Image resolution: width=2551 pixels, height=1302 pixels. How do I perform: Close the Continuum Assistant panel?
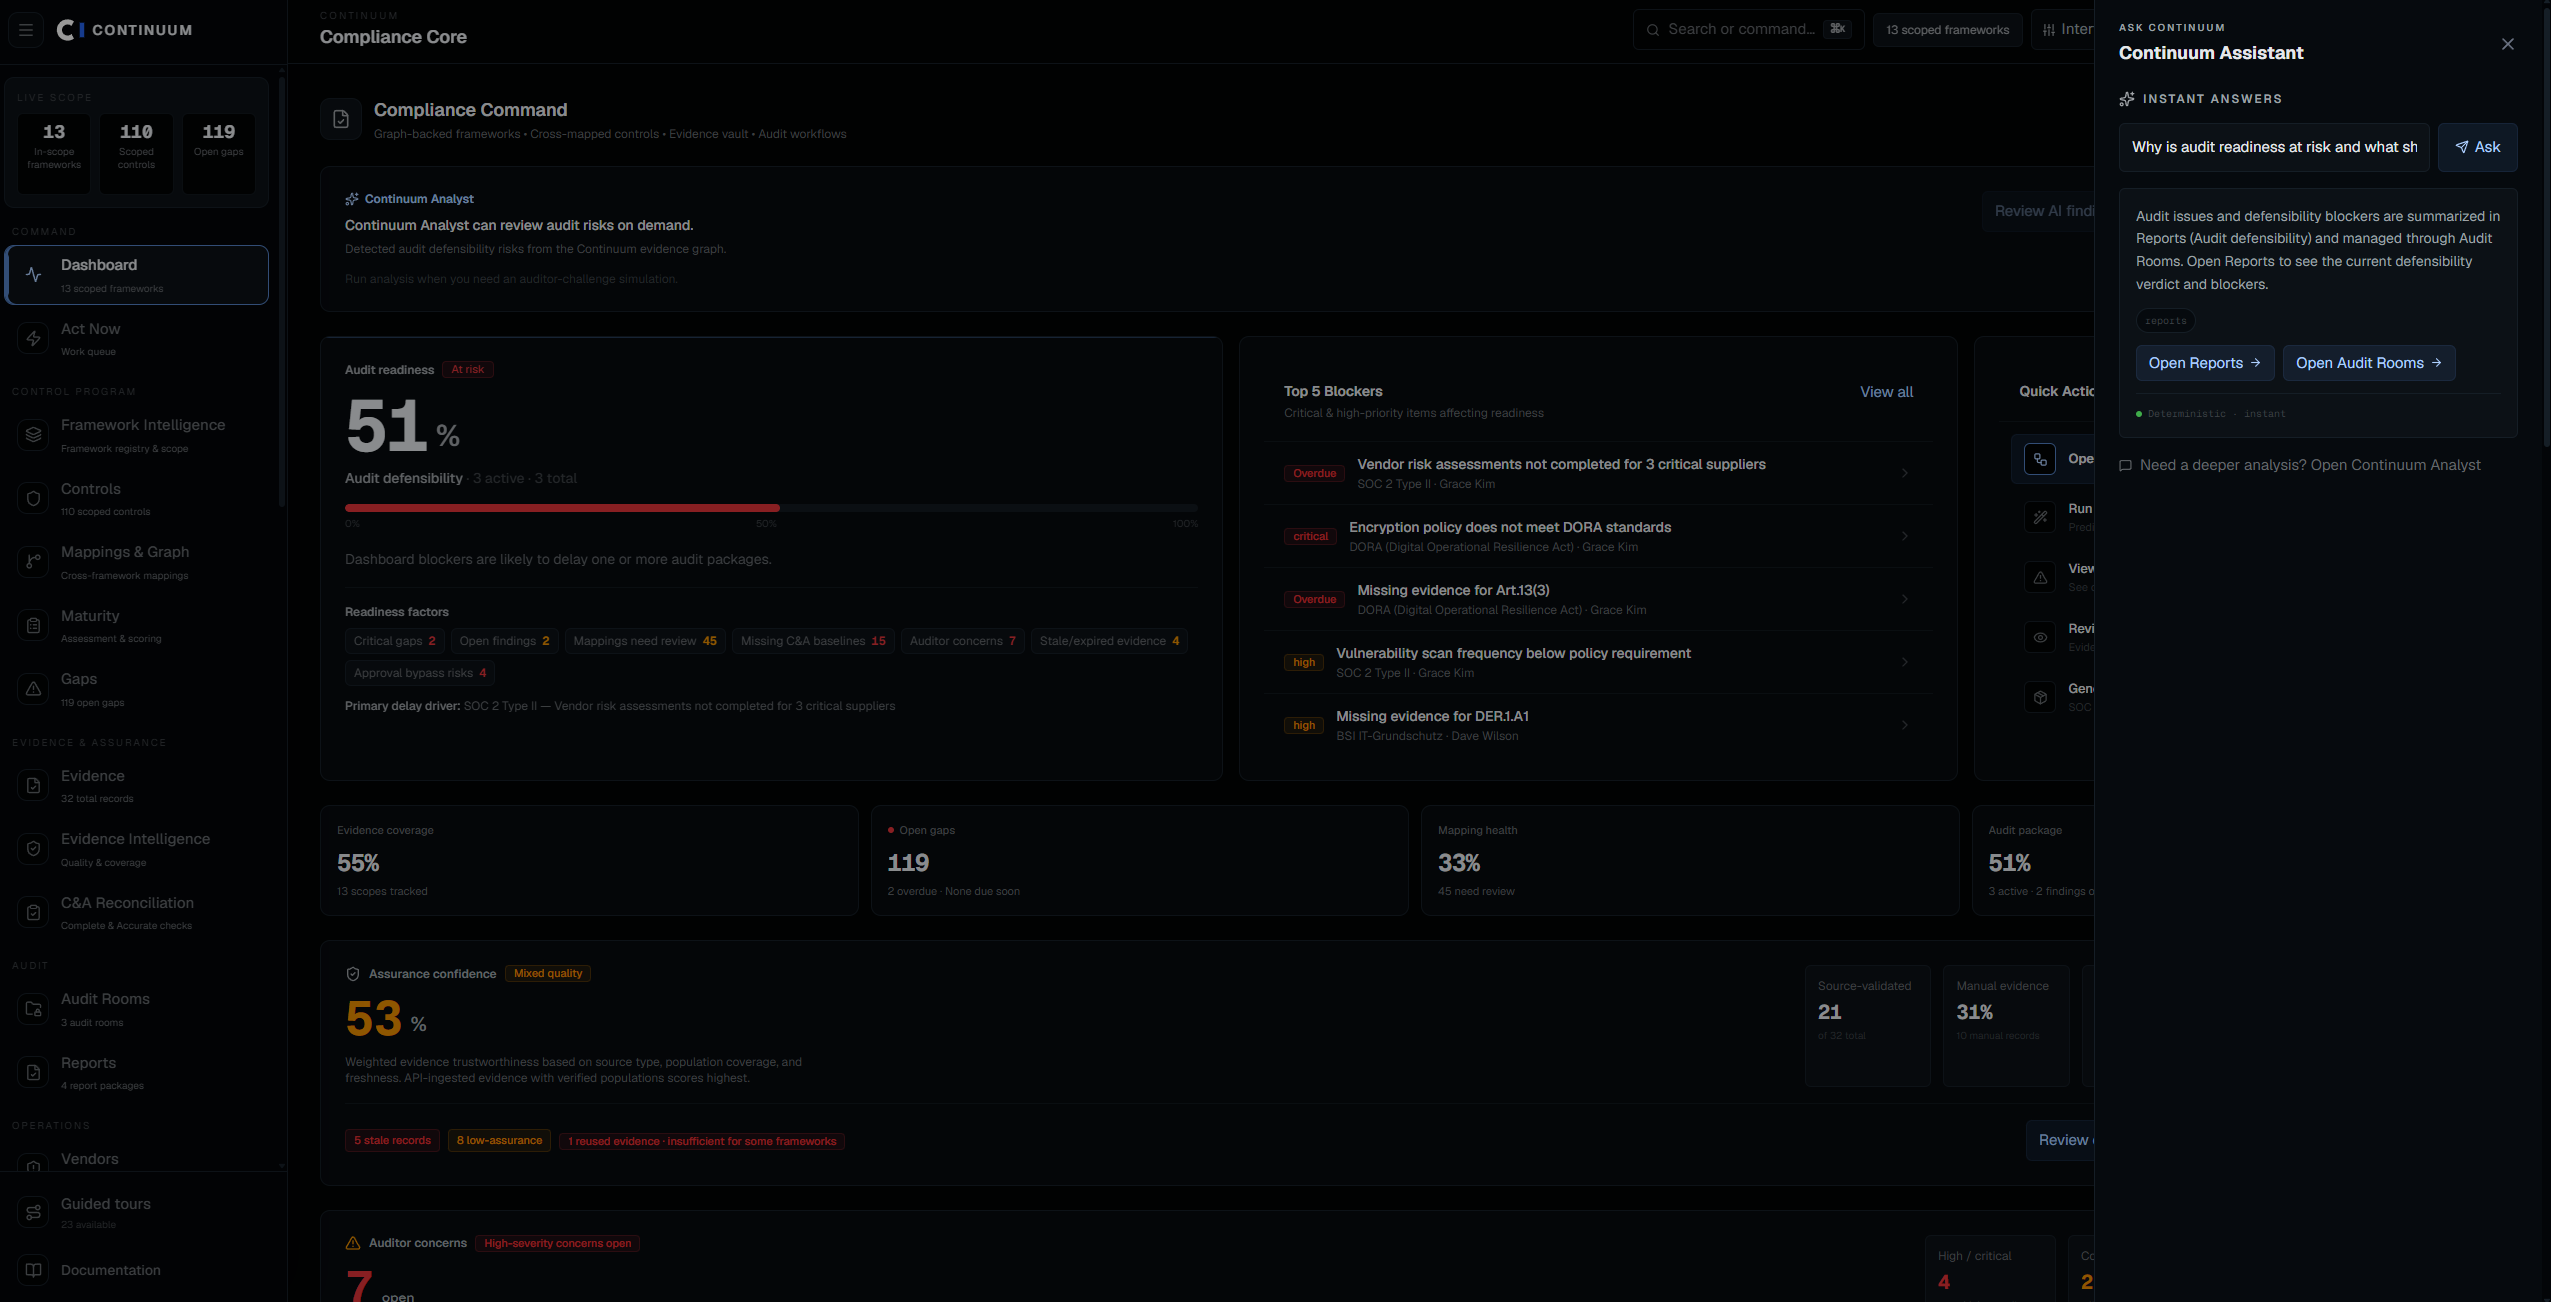(2507, 44)
